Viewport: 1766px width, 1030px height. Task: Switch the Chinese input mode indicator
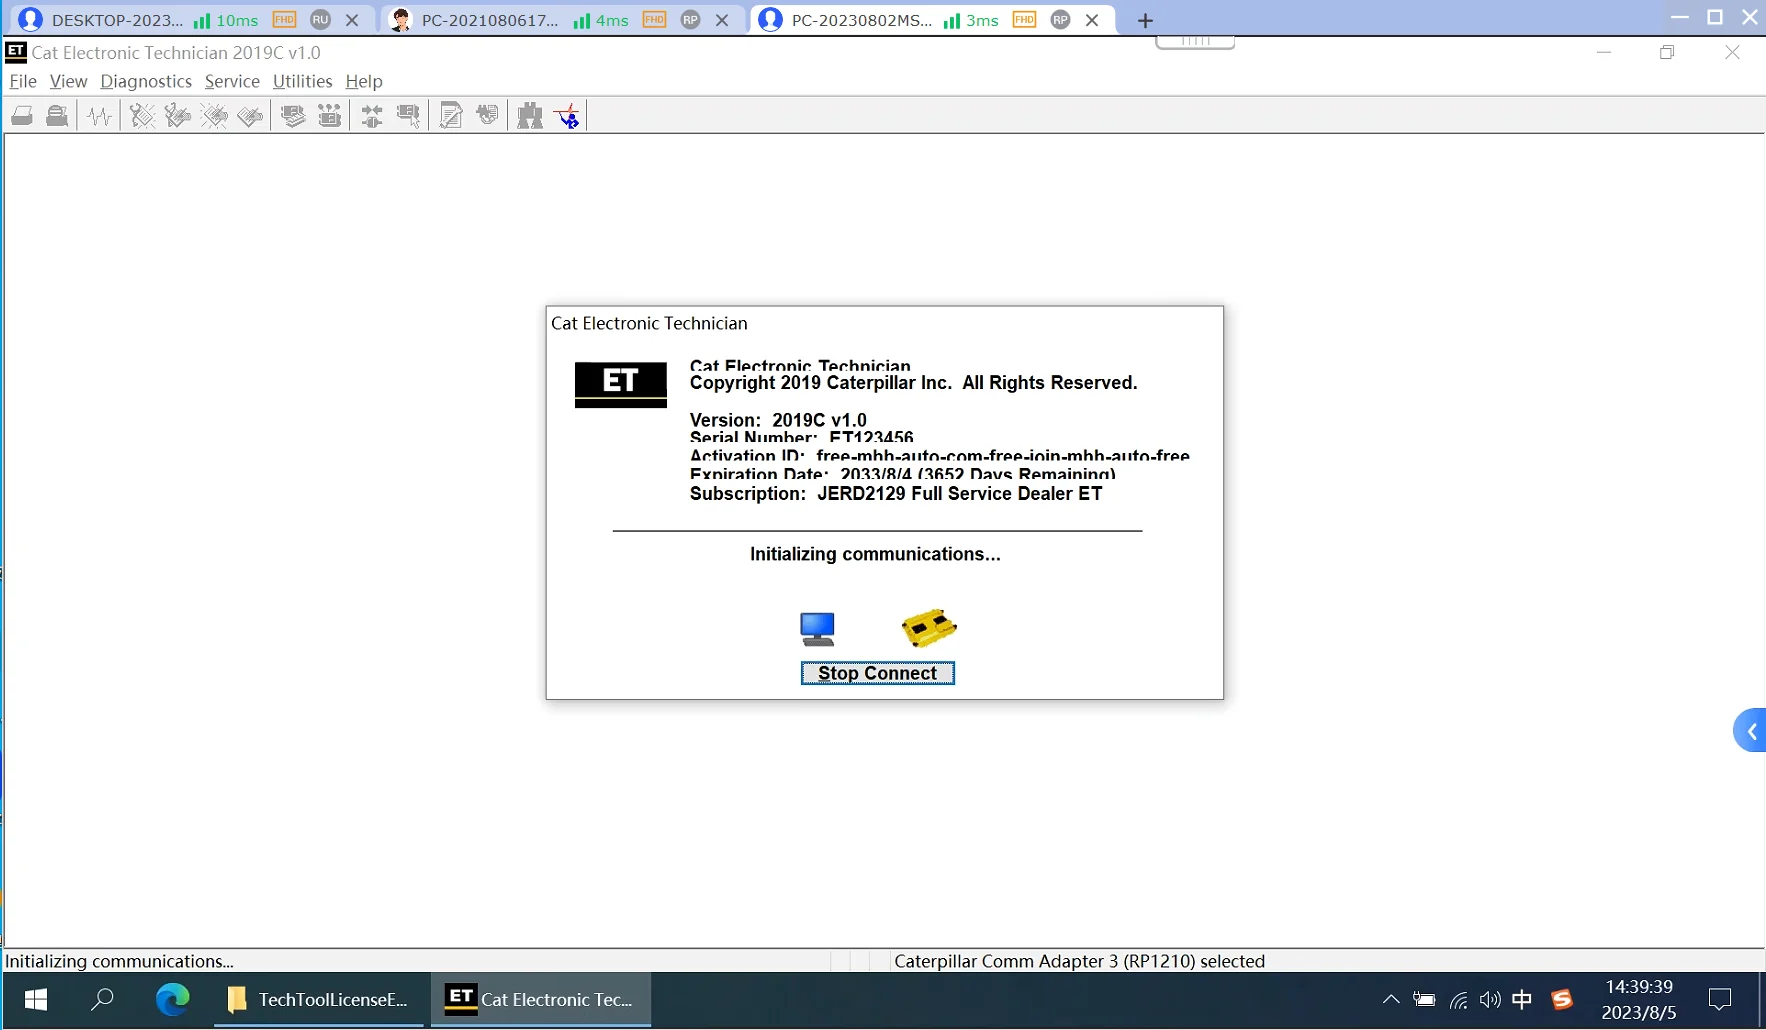click(x=1522, y=999)
